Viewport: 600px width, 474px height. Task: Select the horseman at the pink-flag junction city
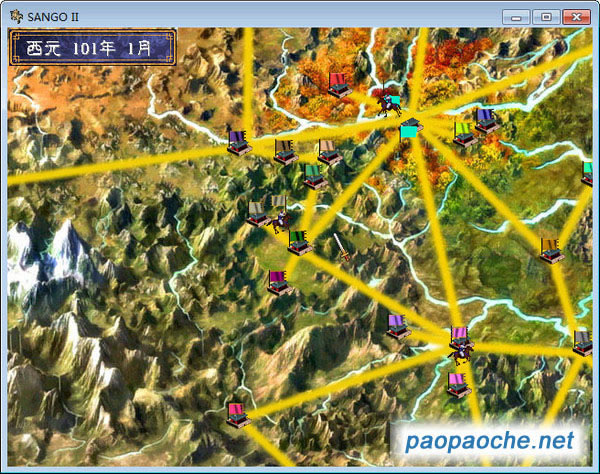coord(460,350)
